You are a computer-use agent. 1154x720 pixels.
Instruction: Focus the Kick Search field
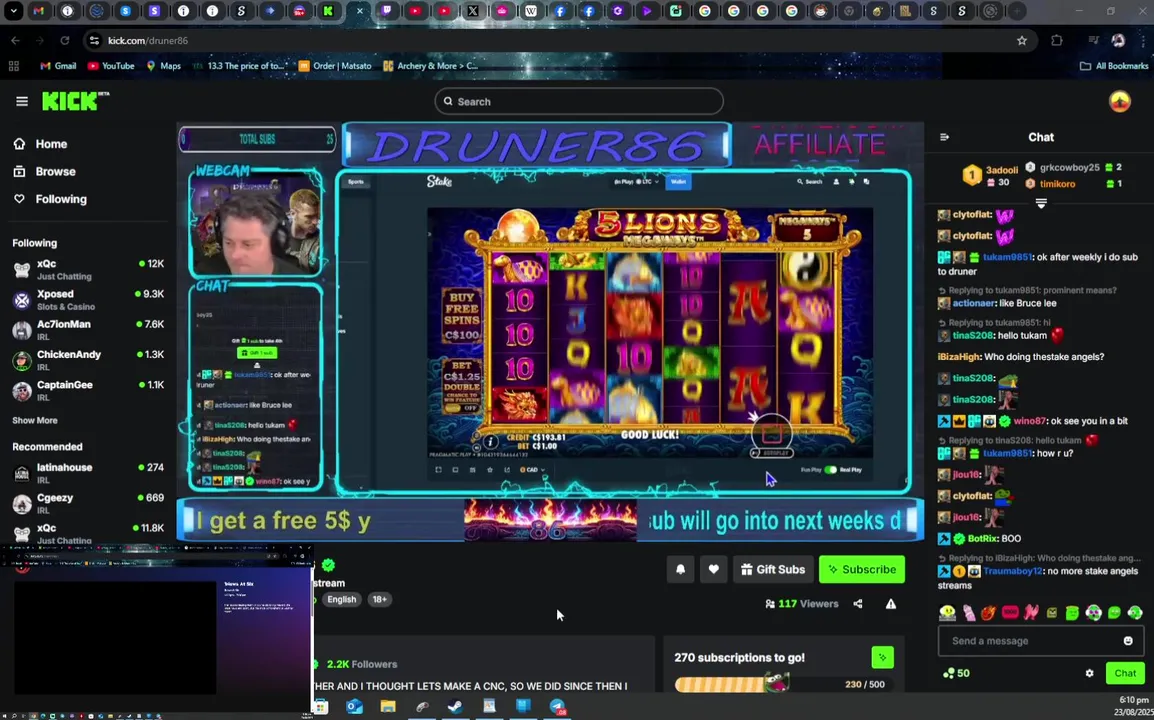[579, 102]
